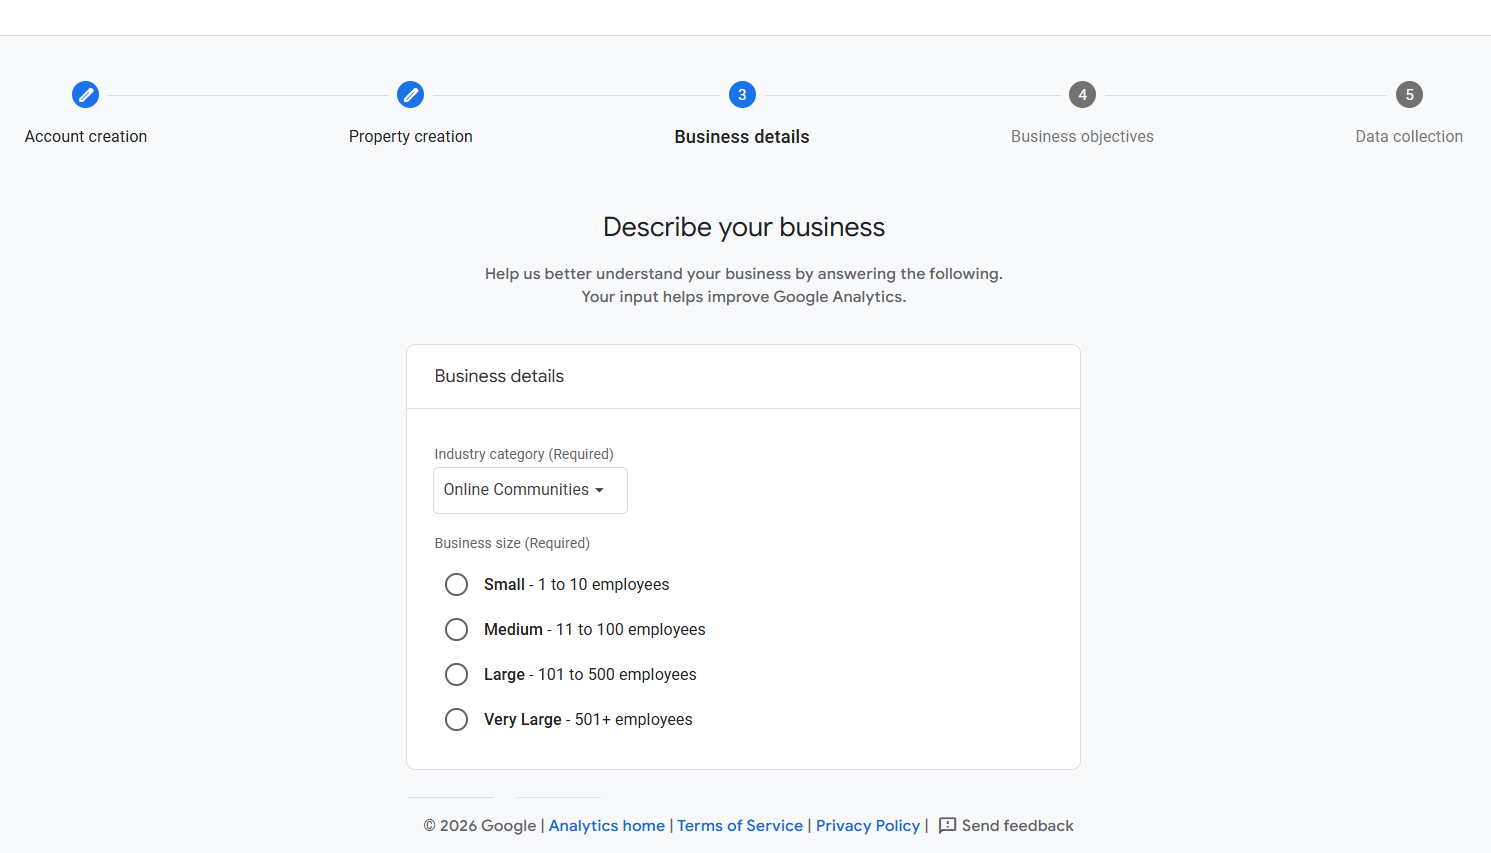Select the Small business size option

click(457, 584)
